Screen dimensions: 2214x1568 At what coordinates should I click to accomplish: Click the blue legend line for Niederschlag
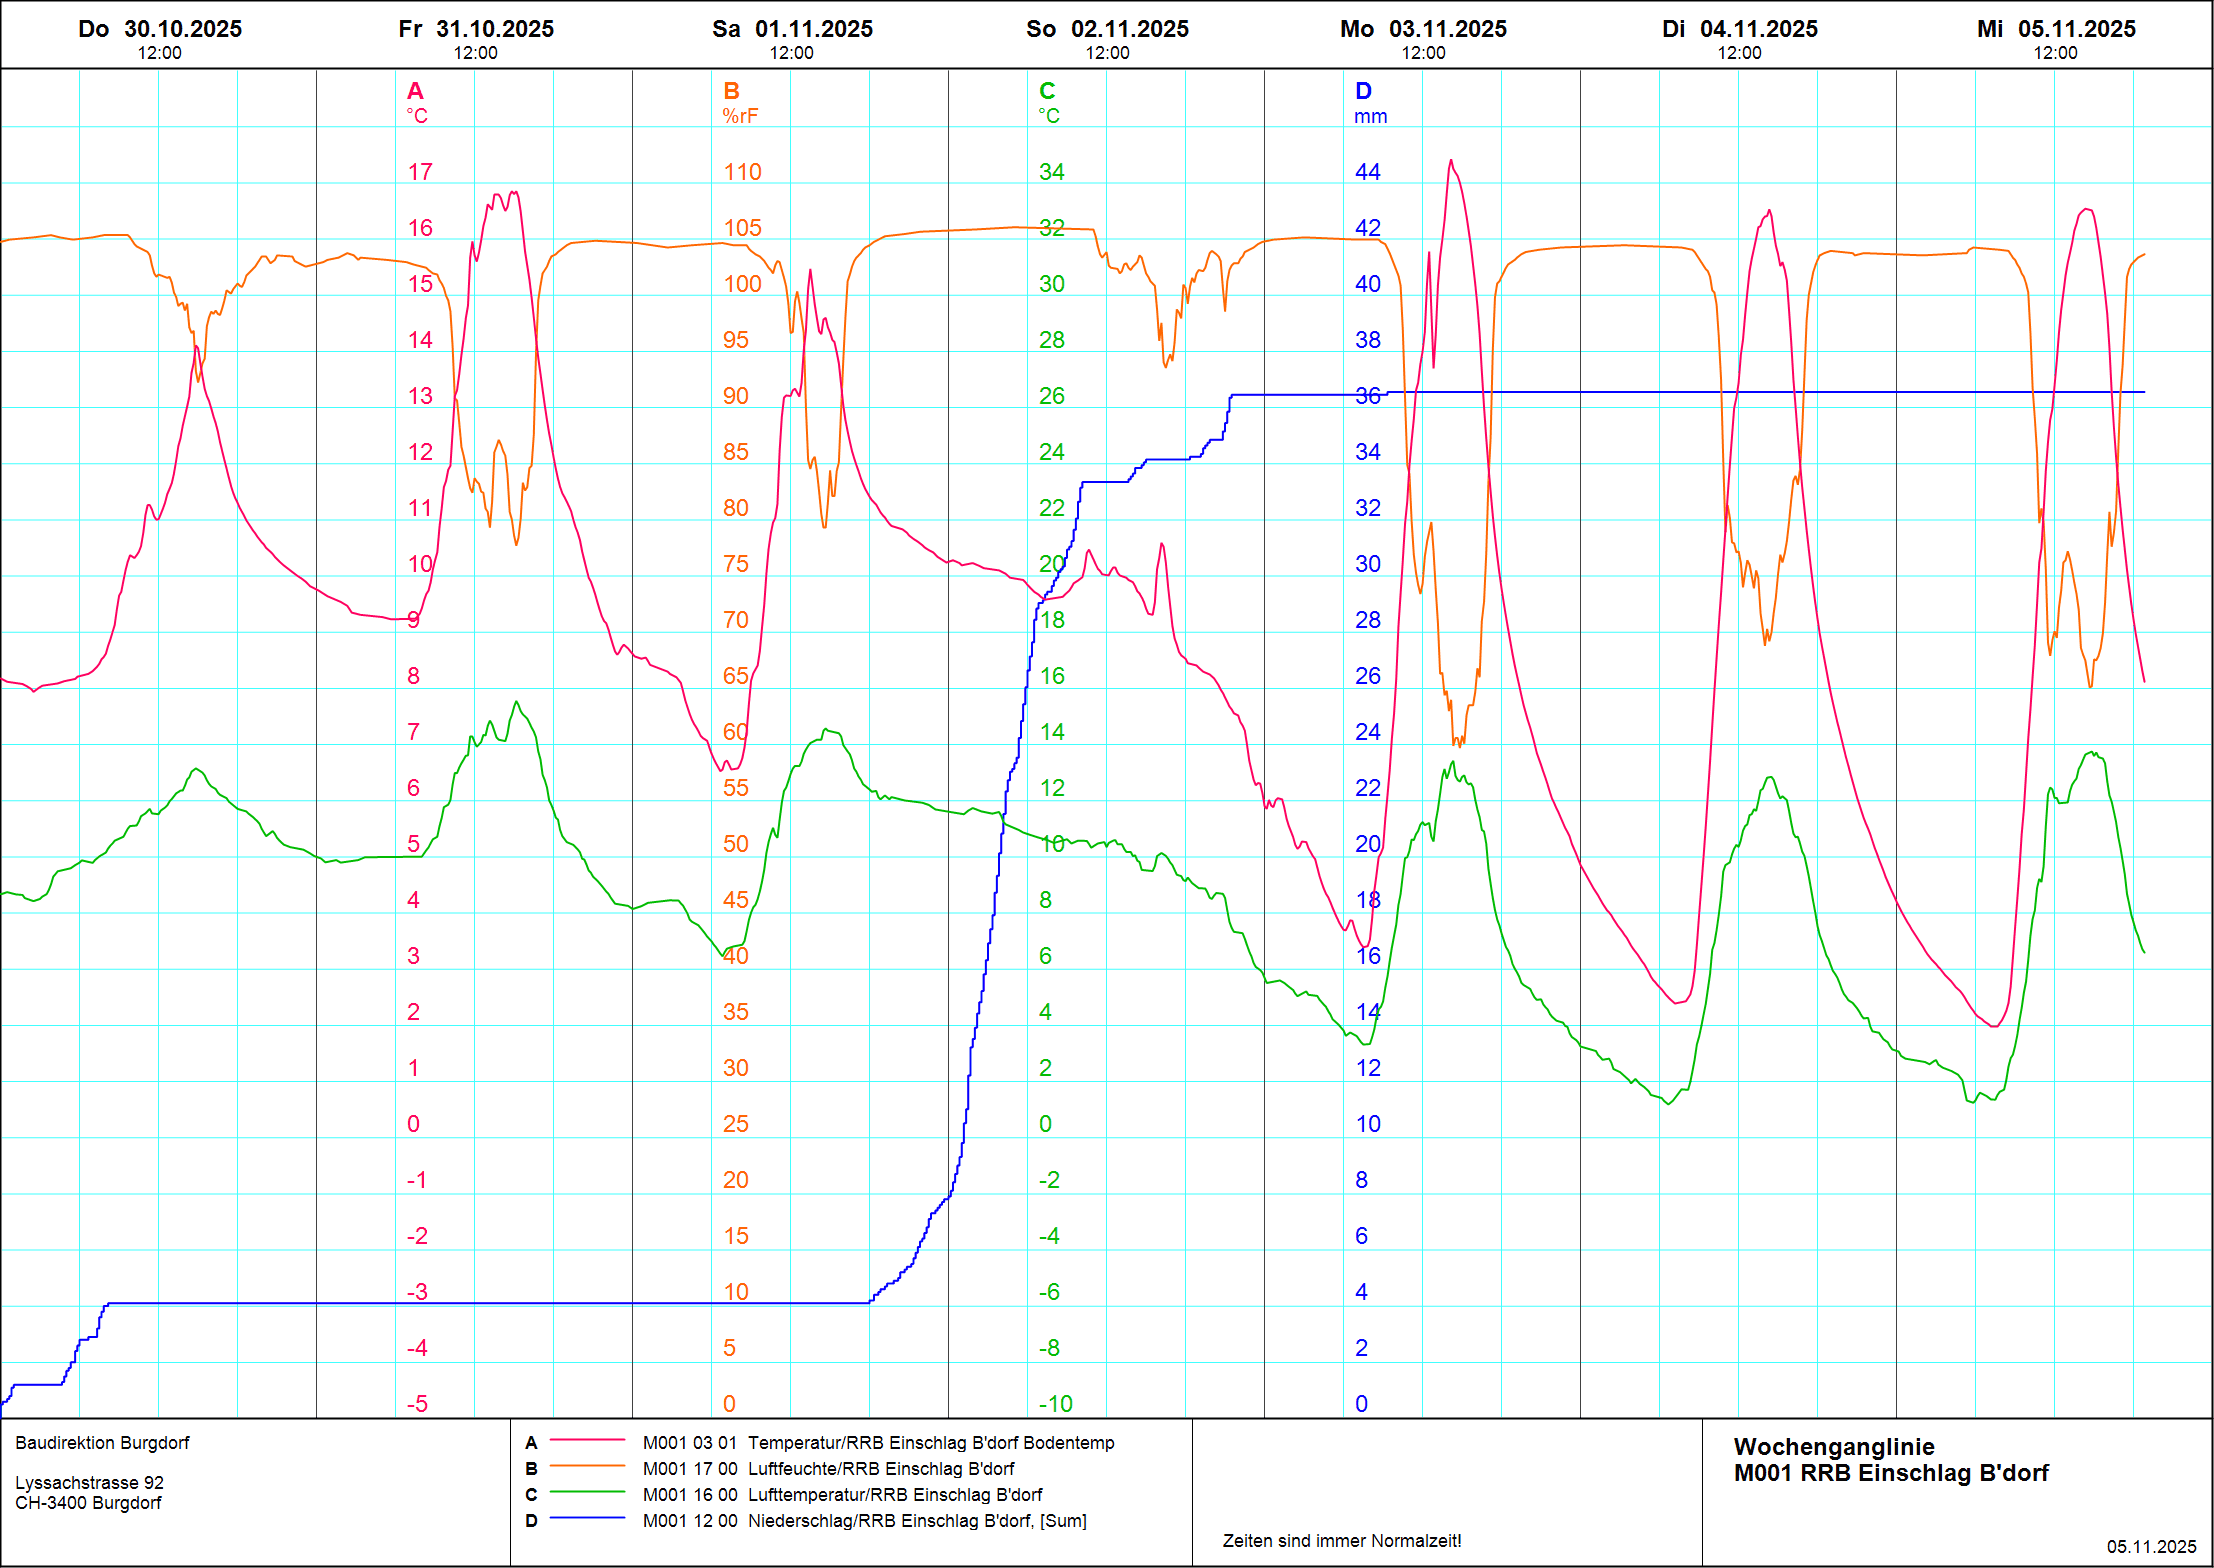(x=587, y=1519)
